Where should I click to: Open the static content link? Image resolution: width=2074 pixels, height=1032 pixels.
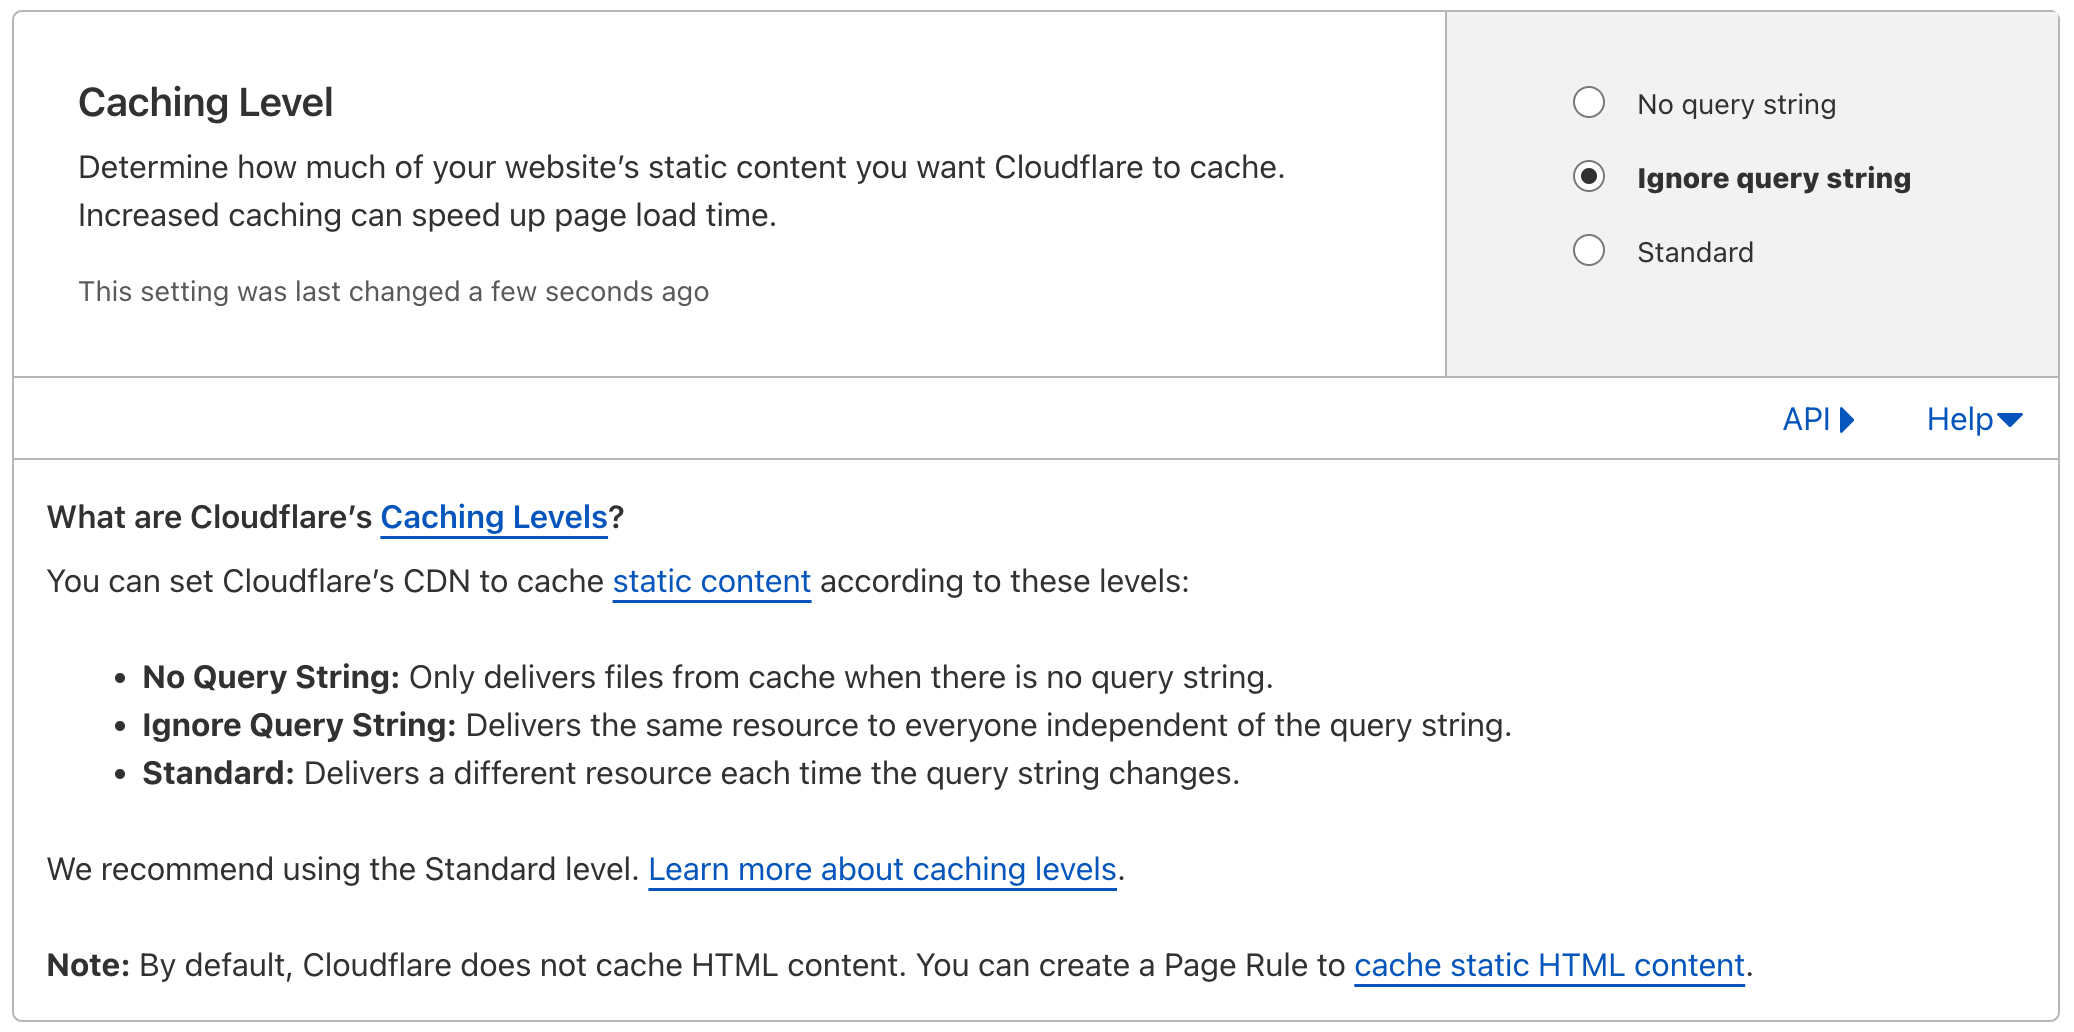pos(711,581)
